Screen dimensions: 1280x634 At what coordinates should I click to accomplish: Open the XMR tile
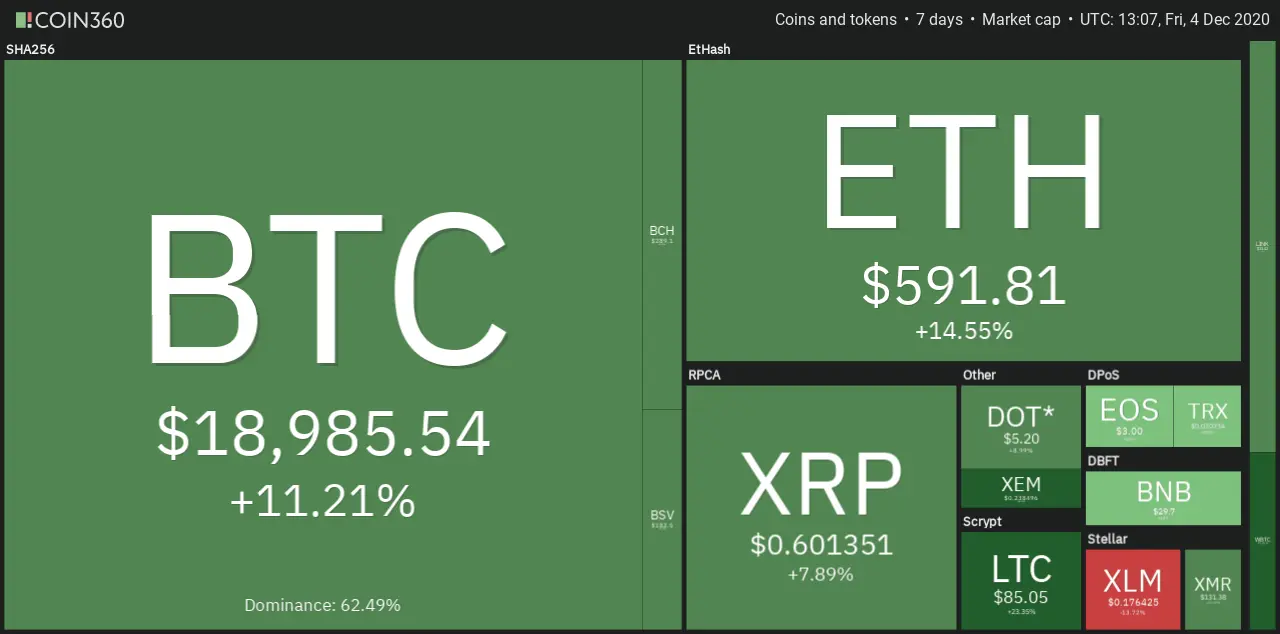coord(1213,589)
